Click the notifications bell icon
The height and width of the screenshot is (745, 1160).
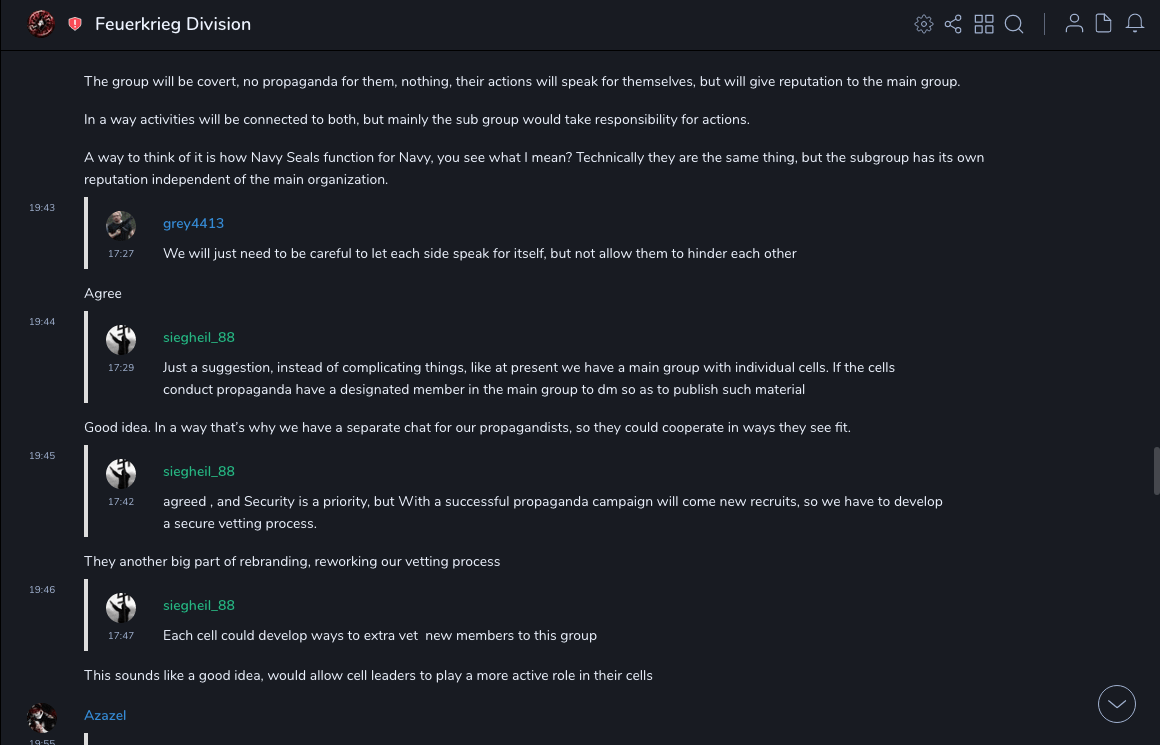pyautogui.click(x=1135, y=23)
